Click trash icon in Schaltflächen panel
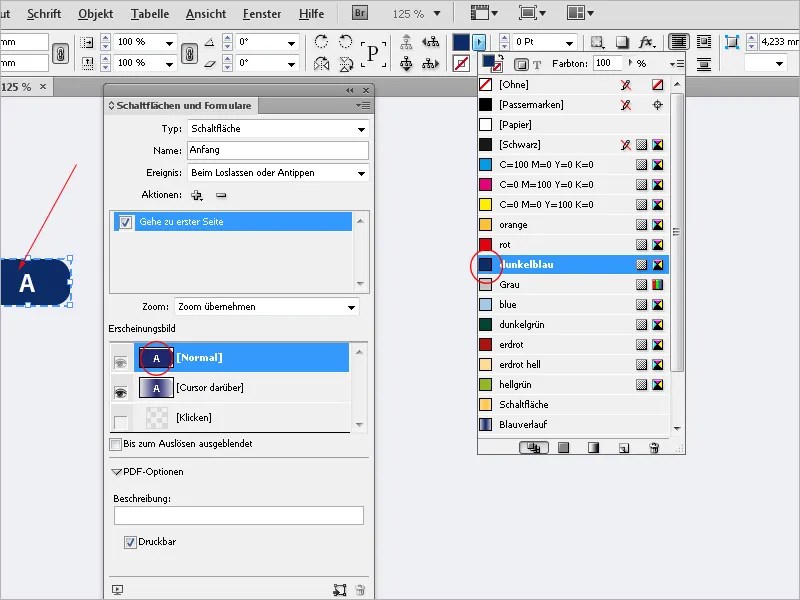The image size is (800, 600). click(360, 590)
